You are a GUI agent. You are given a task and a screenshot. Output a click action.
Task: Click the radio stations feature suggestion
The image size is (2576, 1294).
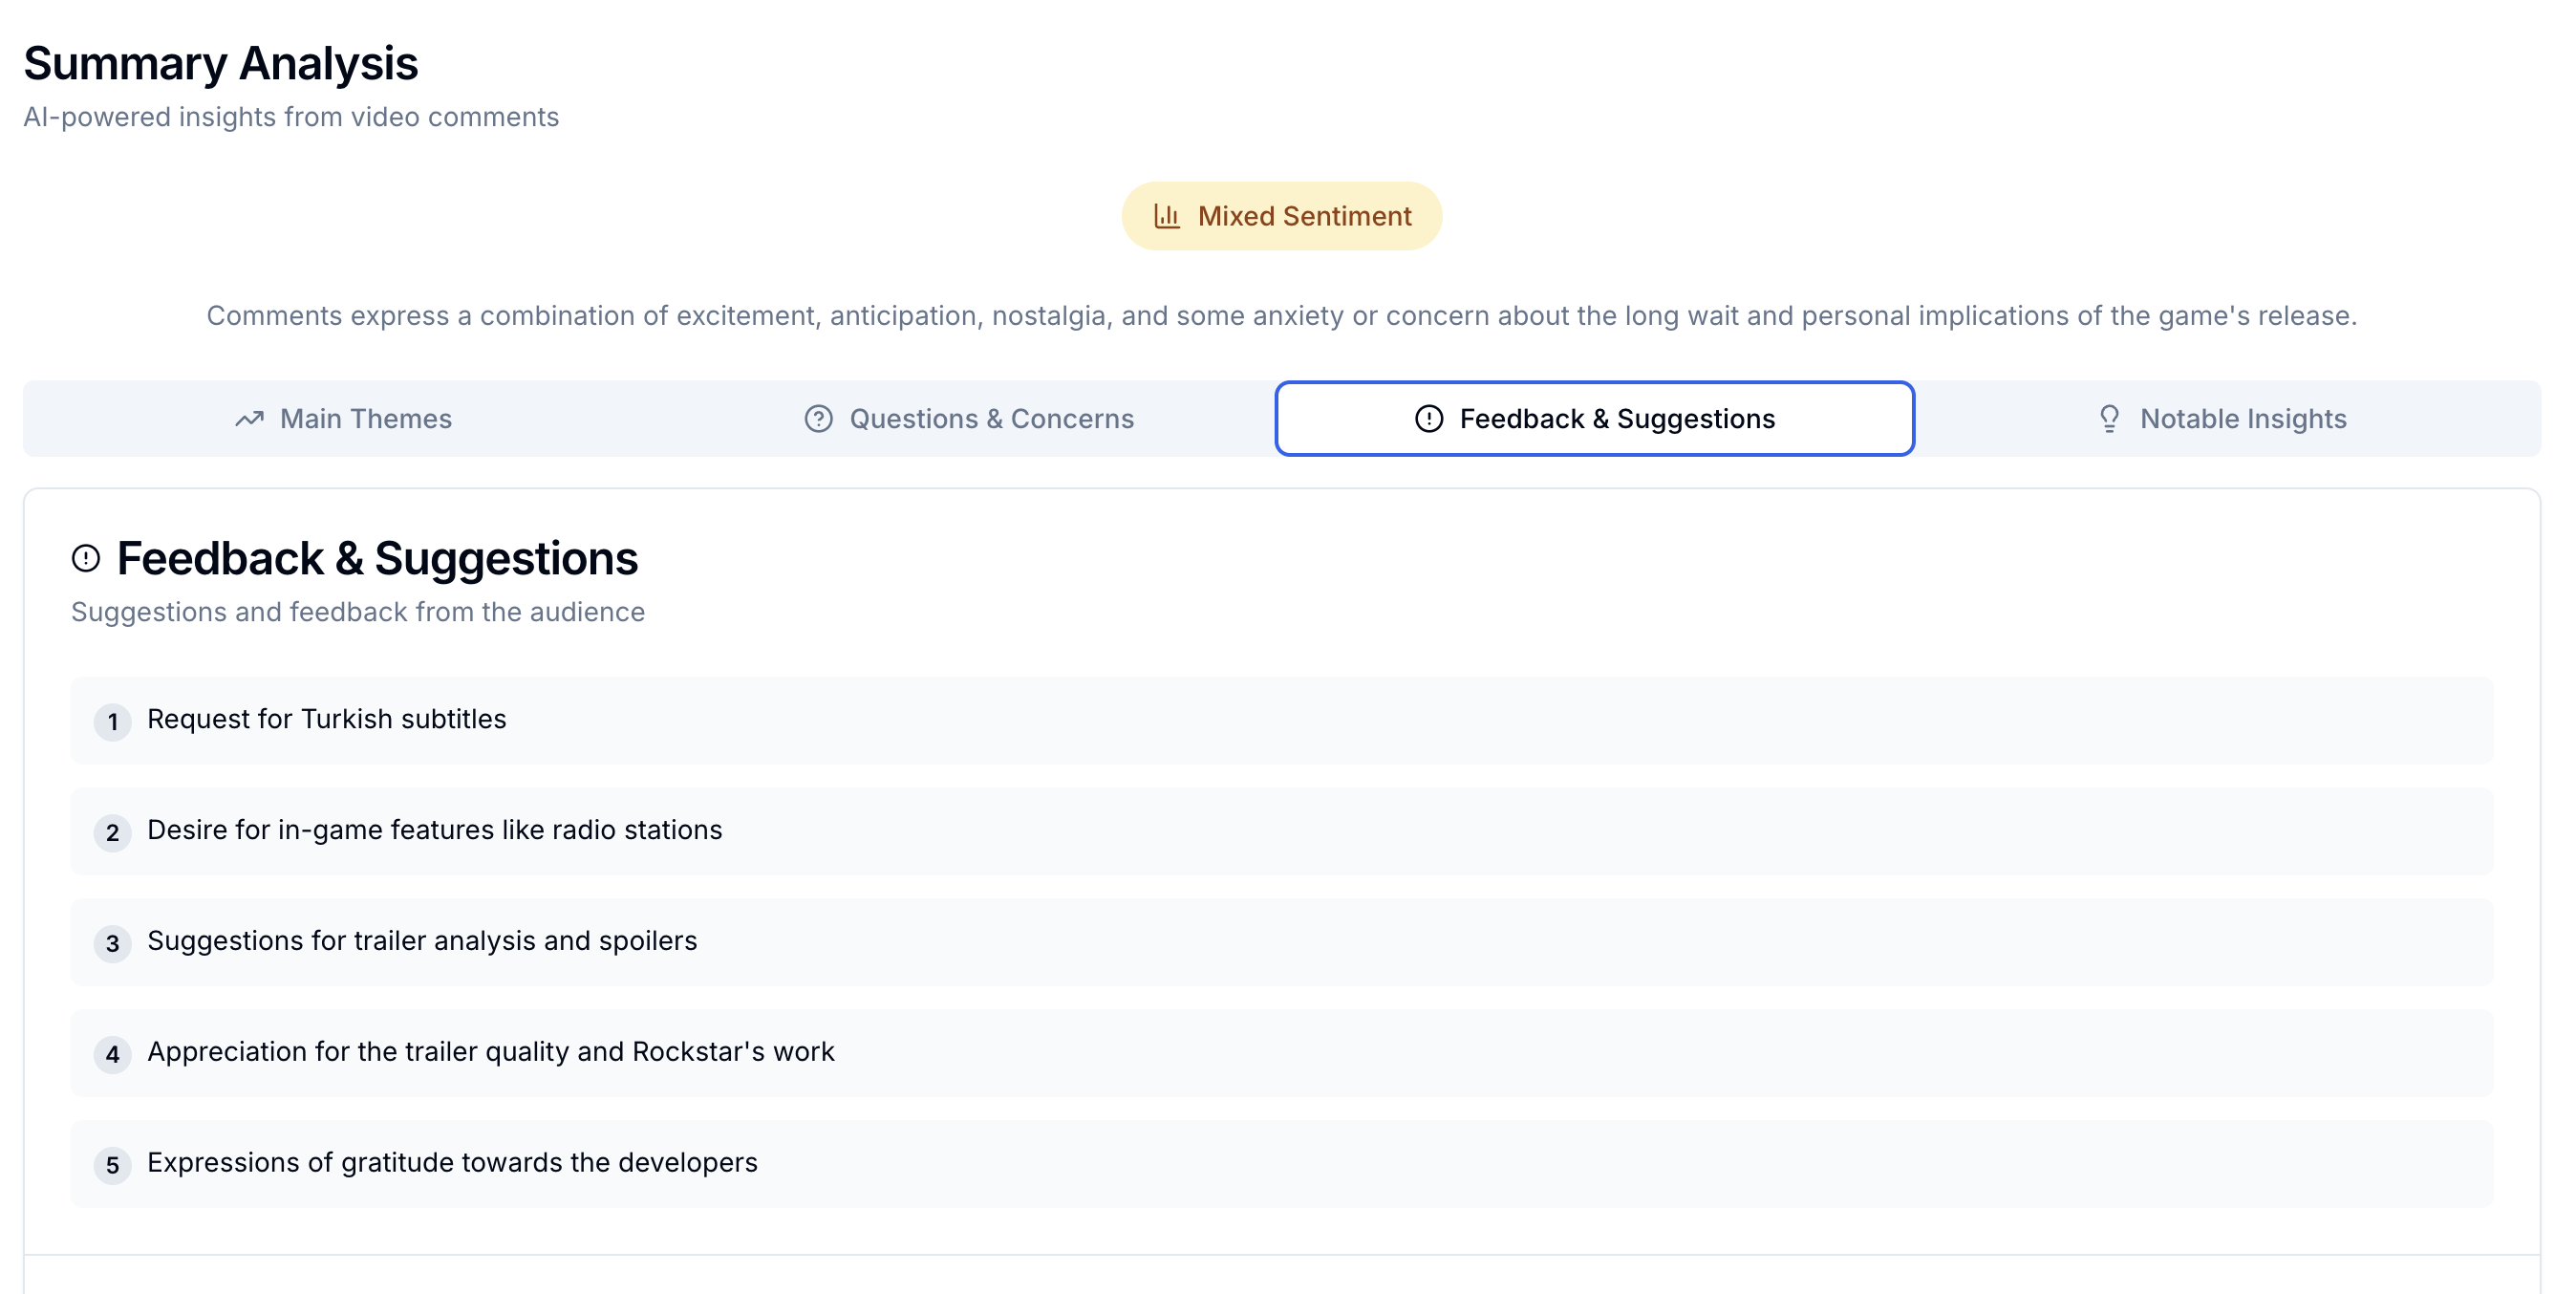(434, 831)
